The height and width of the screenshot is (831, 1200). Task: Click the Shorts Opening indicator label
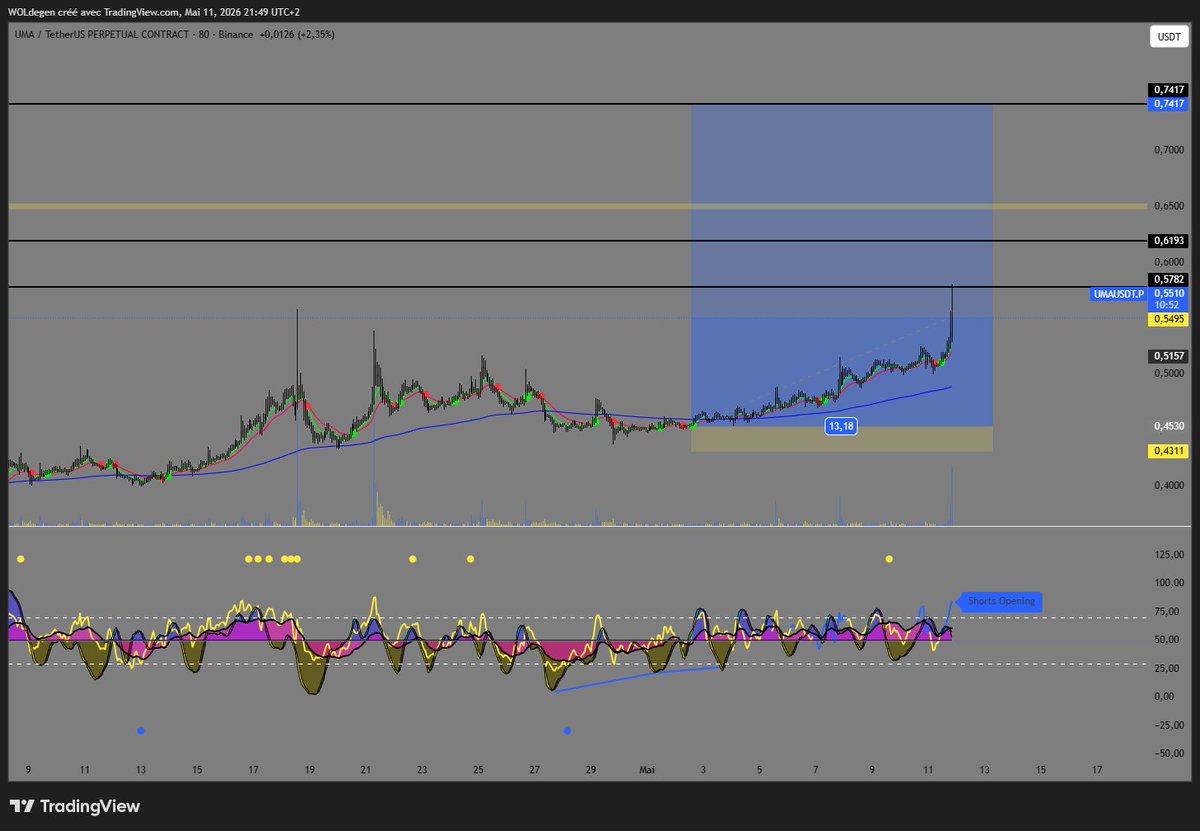click(1003, 601)
